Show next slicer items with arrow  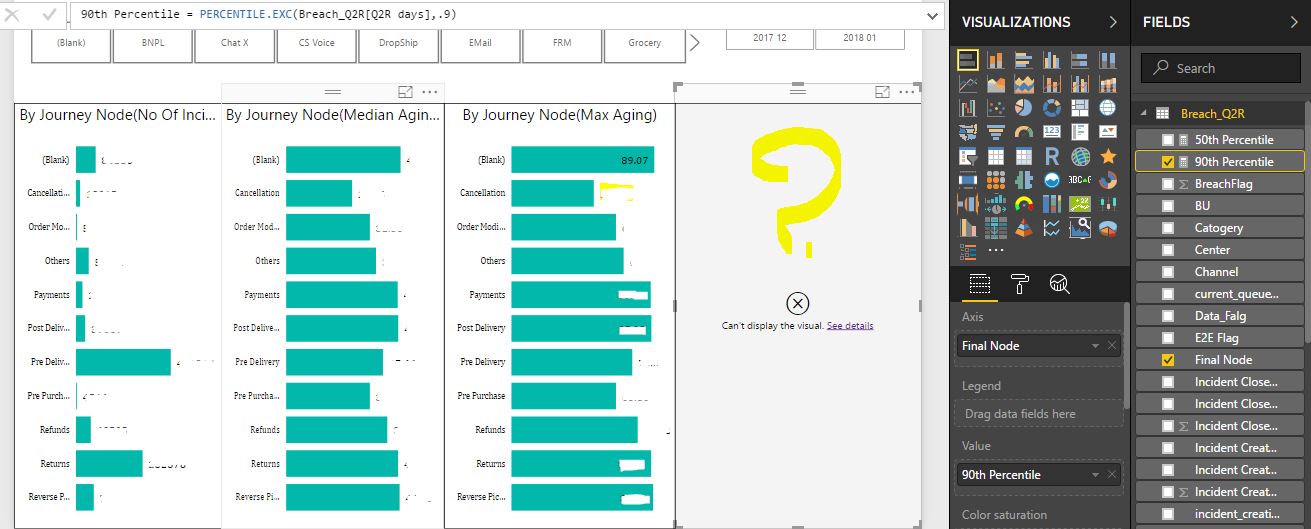[x=696, y=42]
